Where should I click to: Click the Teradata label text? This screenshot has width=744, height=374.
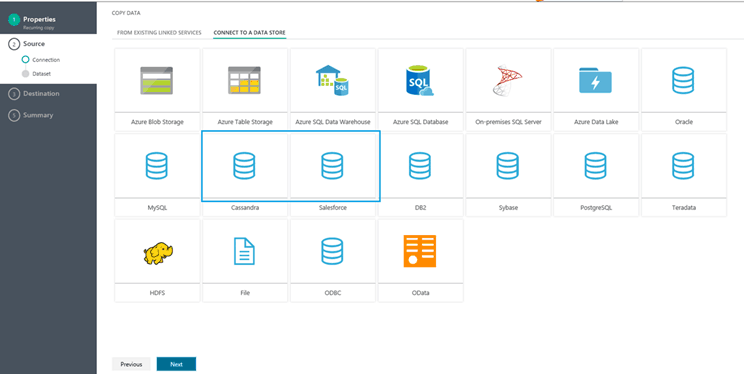click(x=684, y=207)
